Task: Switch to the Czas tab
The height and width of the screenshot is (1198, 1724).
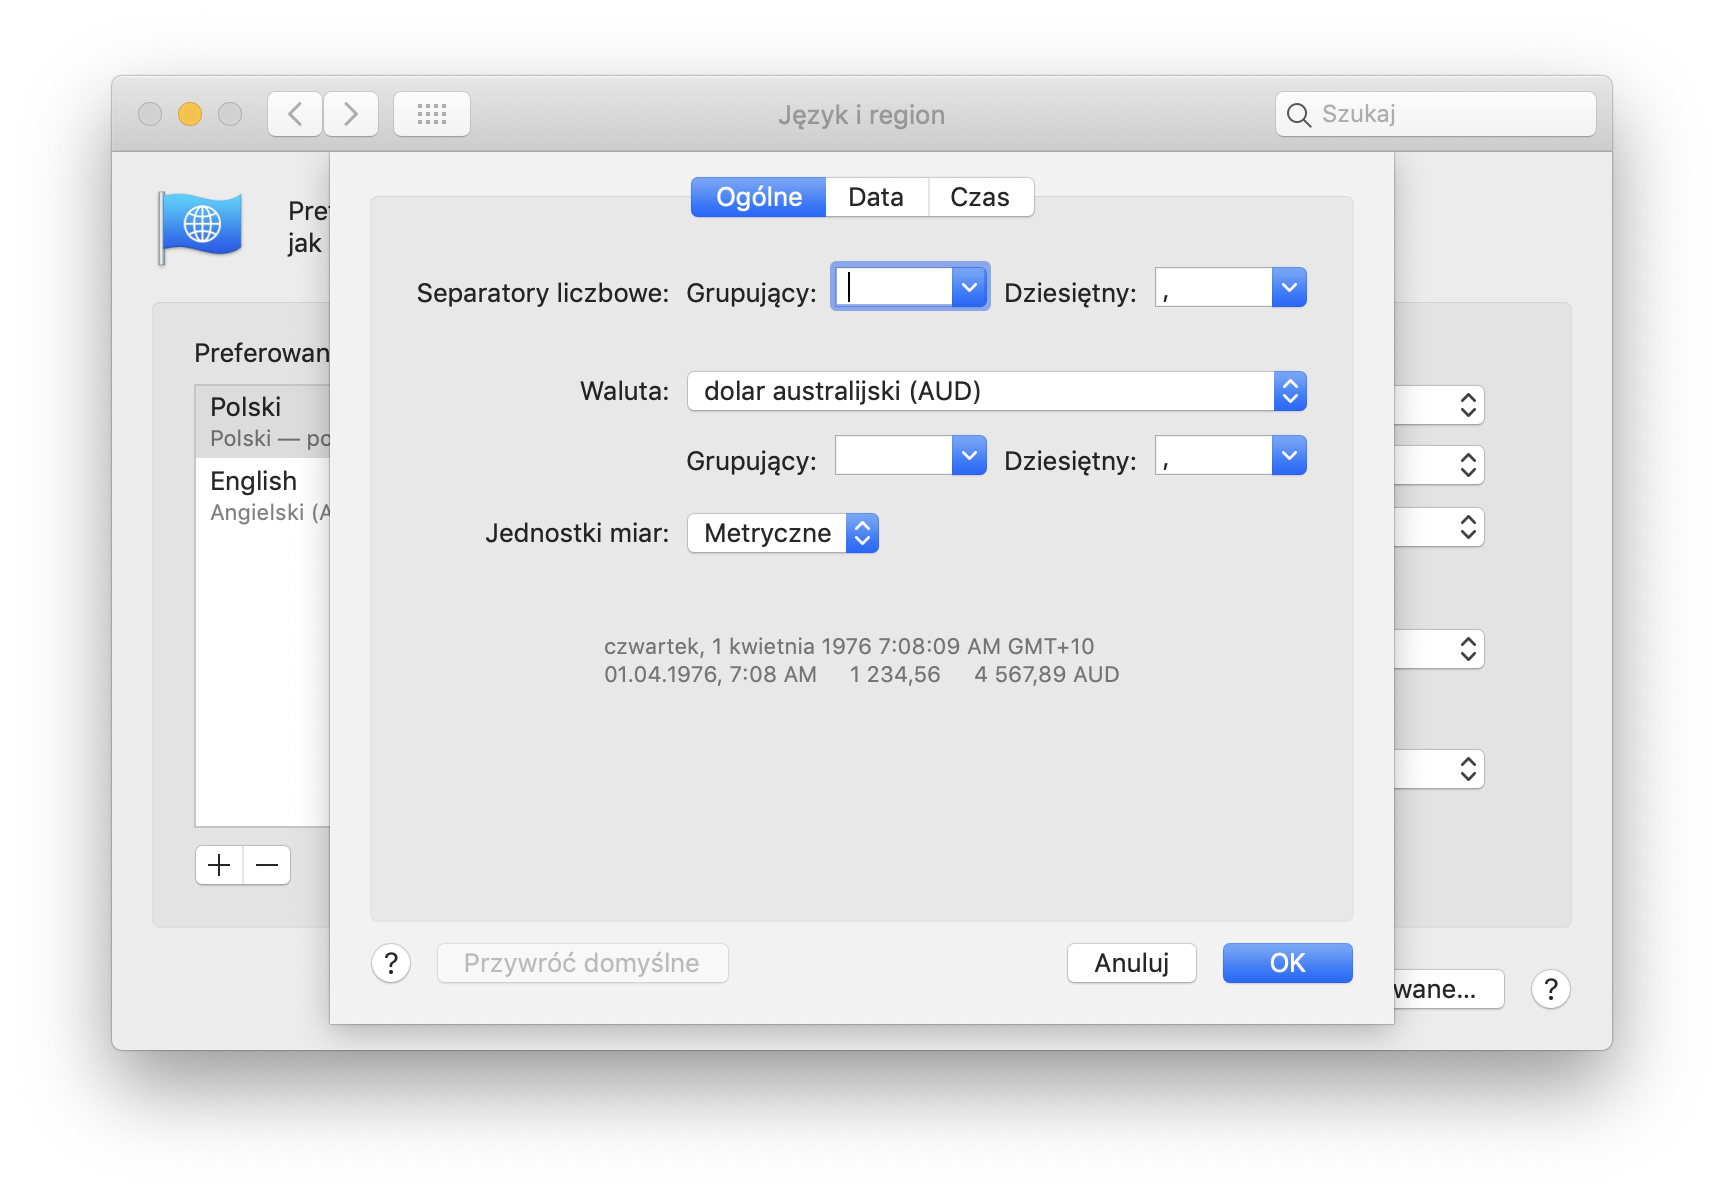Action: 980,196
